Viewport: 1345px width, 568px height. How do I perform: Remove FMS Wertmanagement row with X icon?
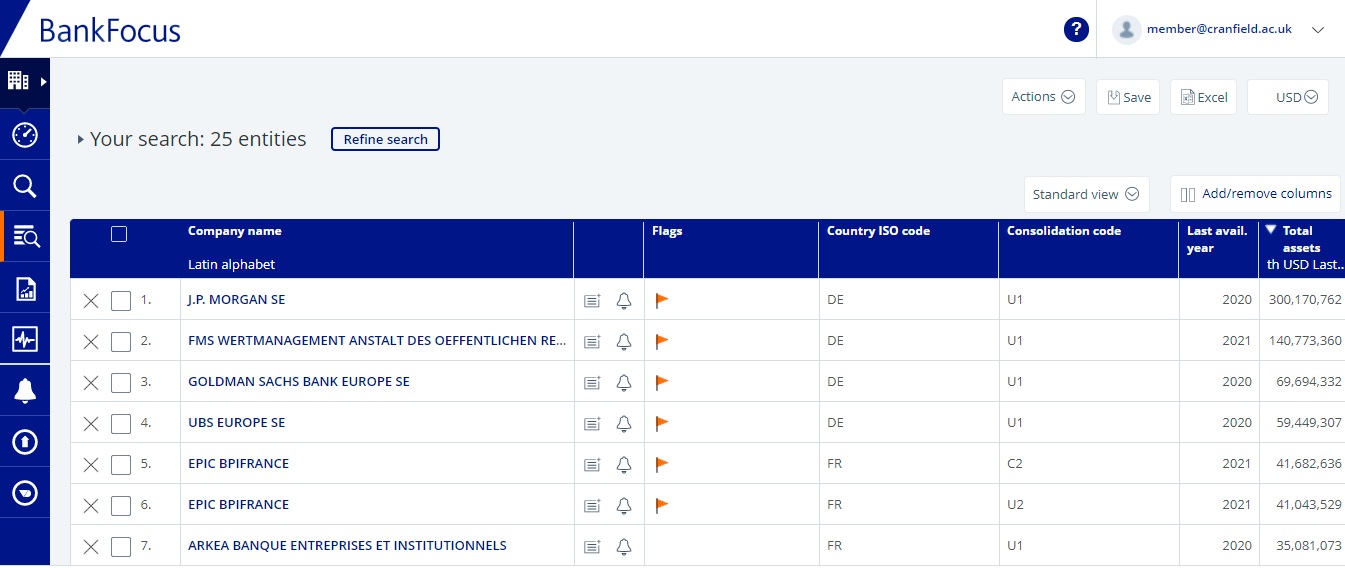coord(91,342)
